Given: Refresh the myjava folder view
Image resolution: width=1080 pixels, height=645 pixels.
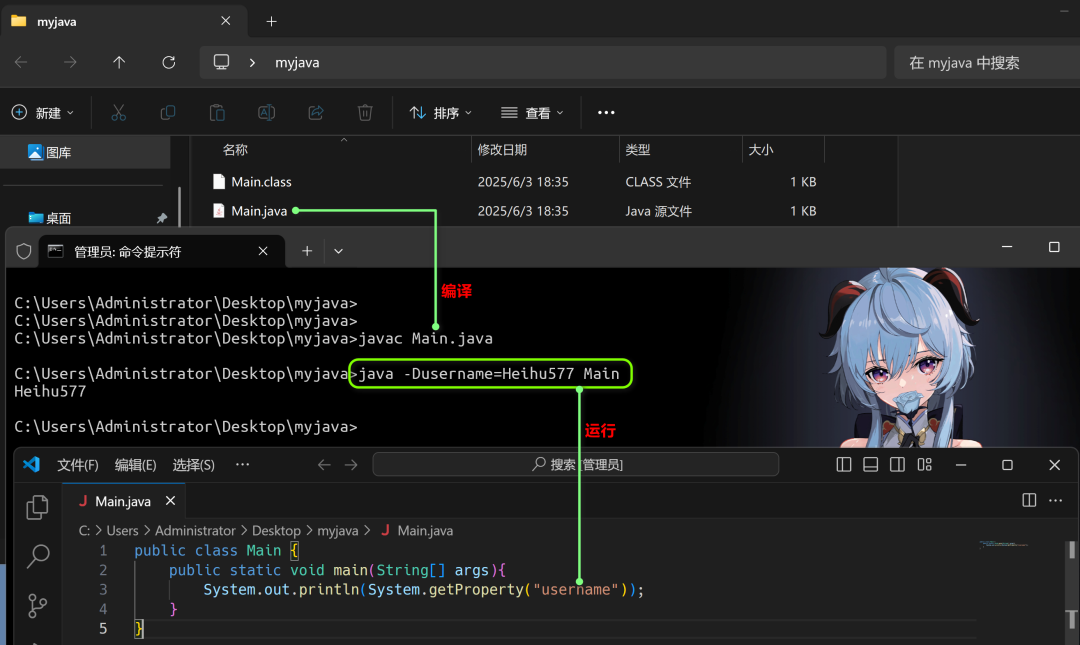Looking at the screenshot, I should point(169,63).
